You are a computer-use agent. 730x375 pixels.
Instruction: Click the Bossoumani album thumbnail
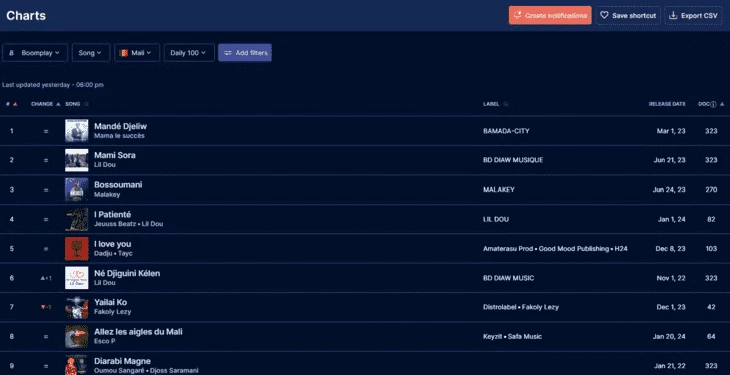tap(76, 190)
